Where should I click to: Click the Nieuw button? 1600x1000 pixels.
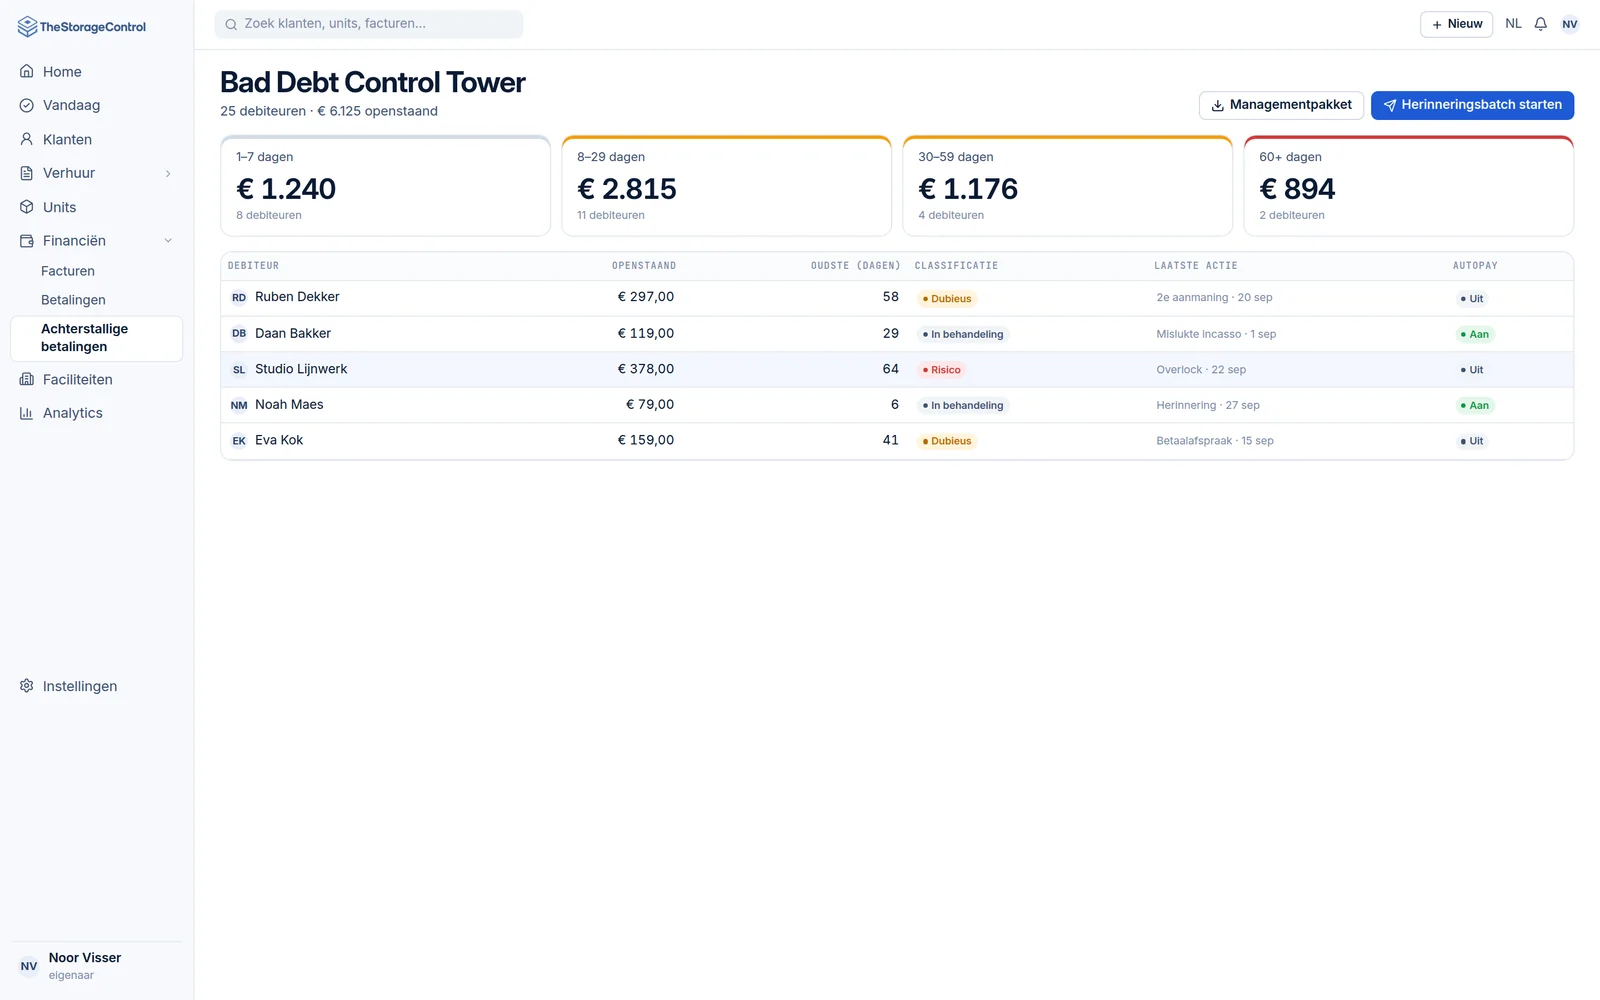1456,24
